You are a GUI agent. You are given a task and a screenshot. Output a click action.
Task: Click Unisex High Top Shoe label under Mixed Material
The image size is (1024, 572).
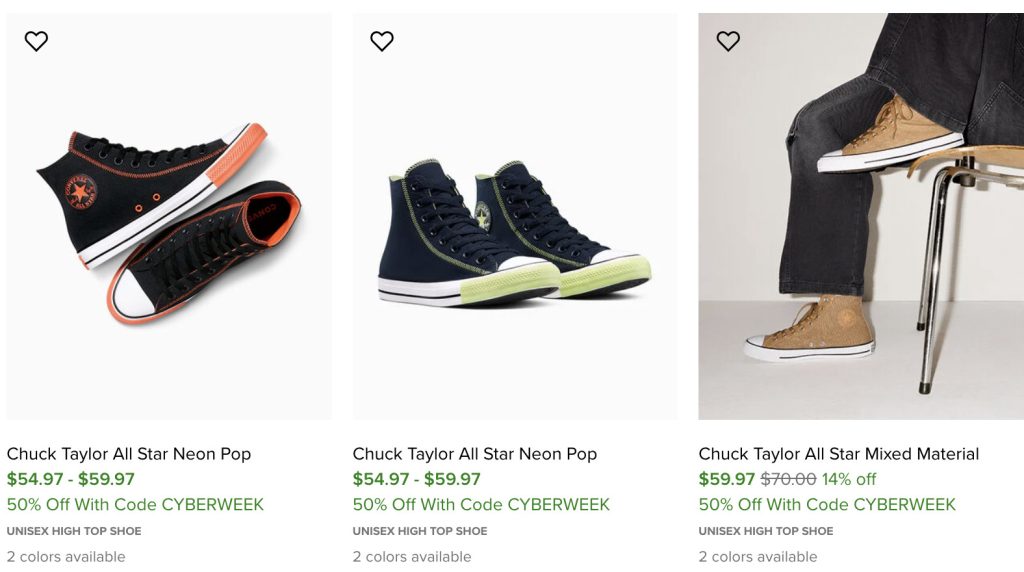pos(766,531)
